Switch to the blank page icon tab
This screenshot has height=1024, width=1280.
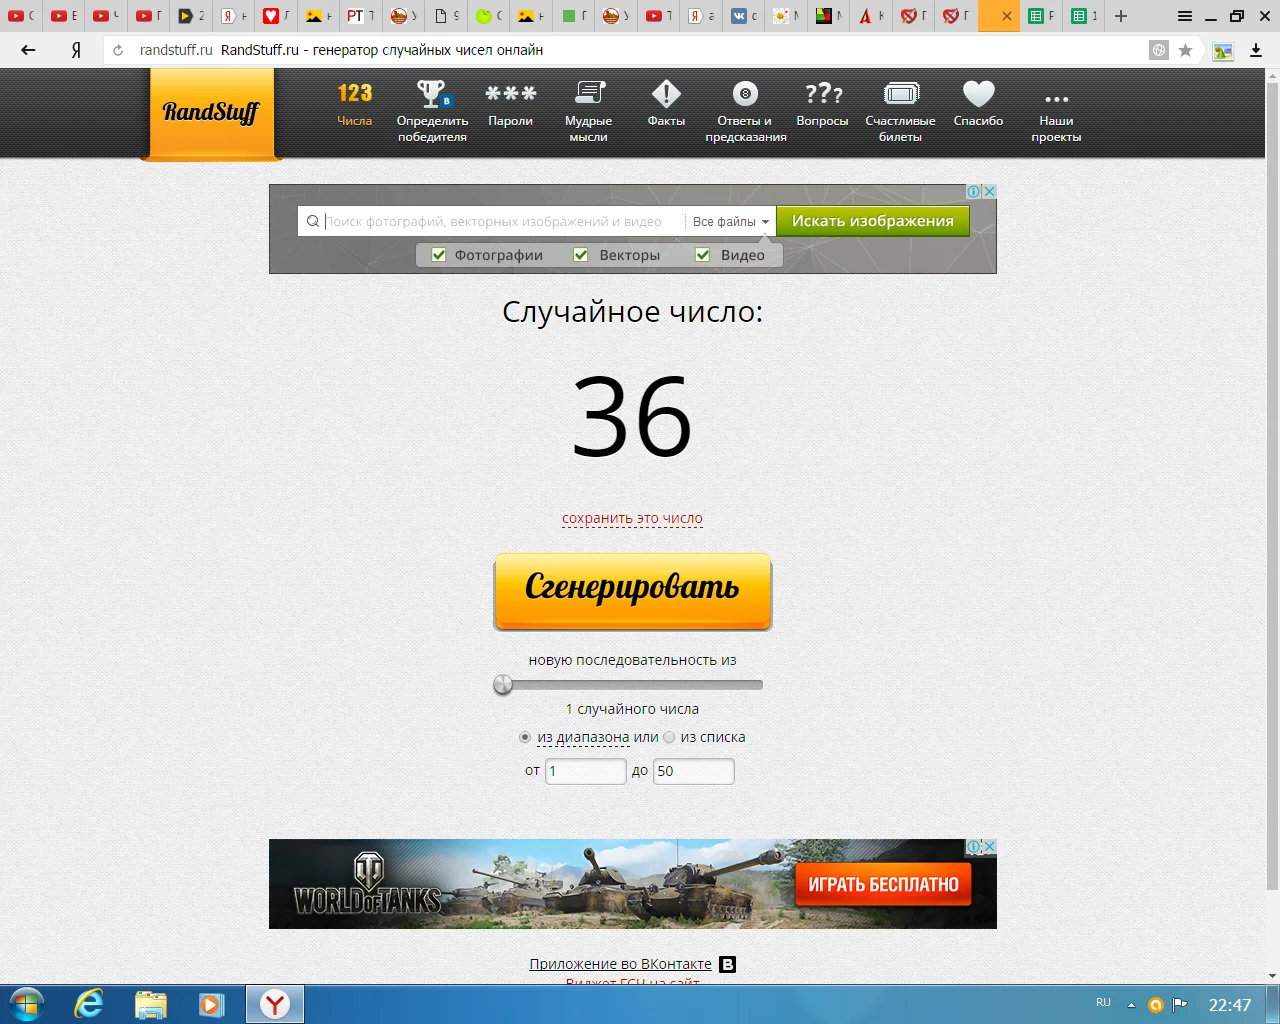click(x=444, y=16)
